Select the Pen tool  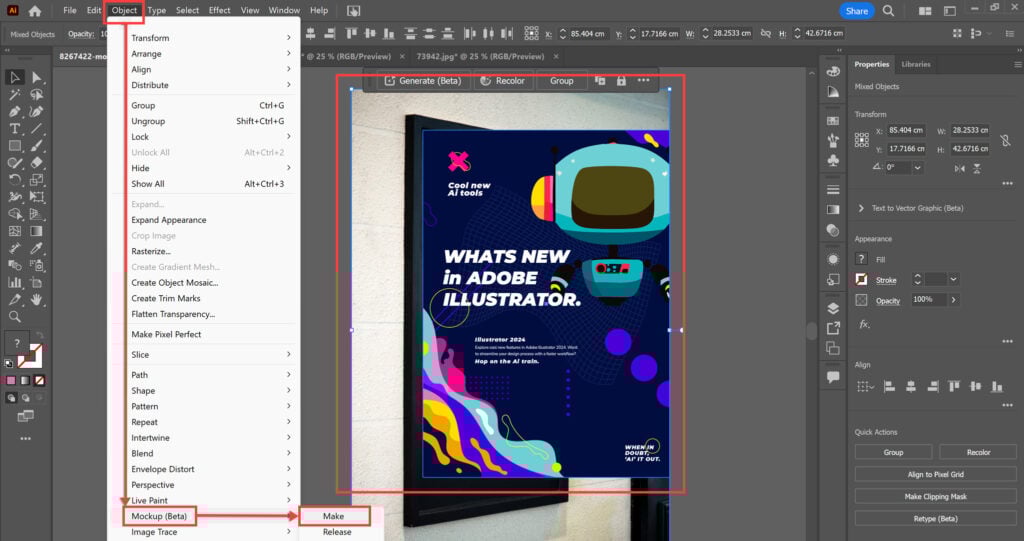pyautogui.click(x=14, y=112)
